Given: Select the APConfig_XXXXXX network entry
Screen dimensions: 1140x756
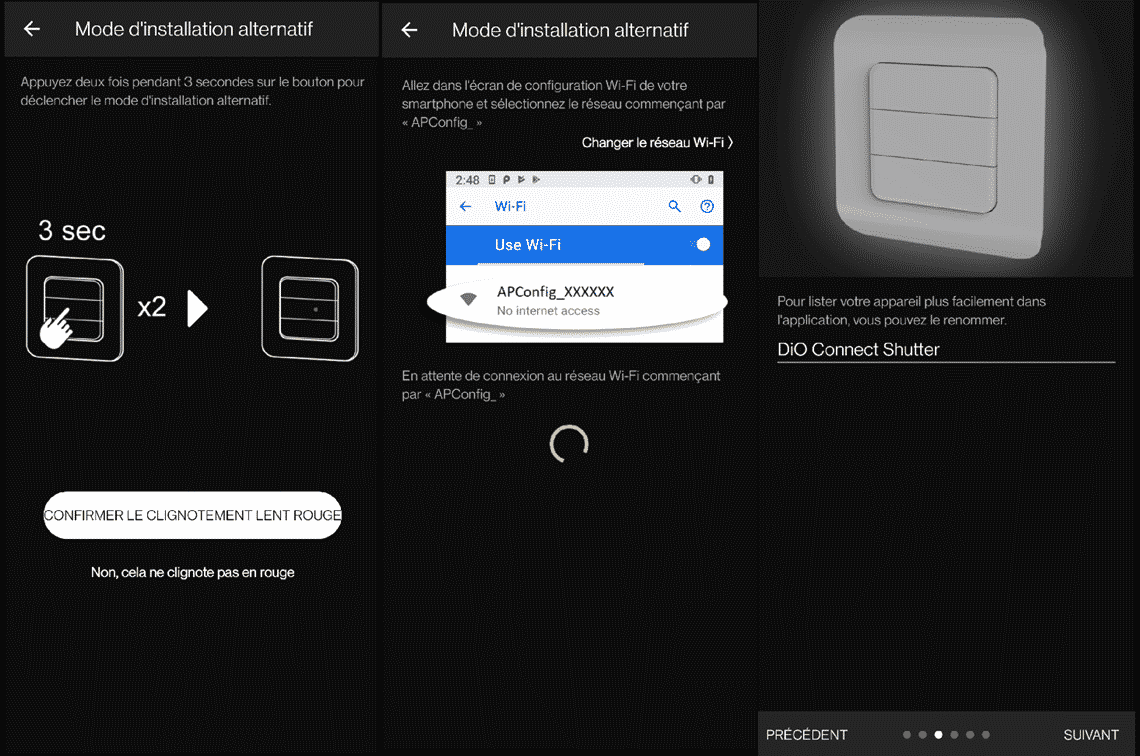Looking at the screenshot, I should point(577,301).
